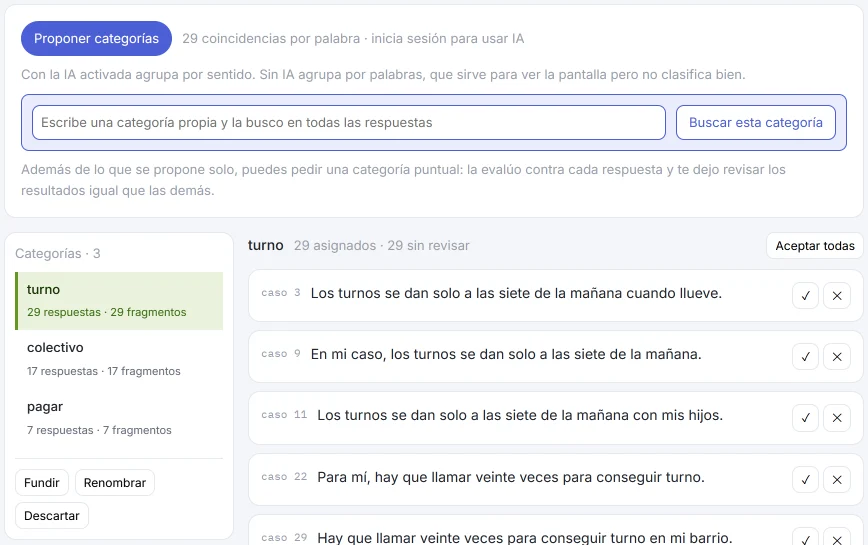Viewport: 868px width, 545px height.
Task: Click the response text of case 9
Action: point(506,354)
